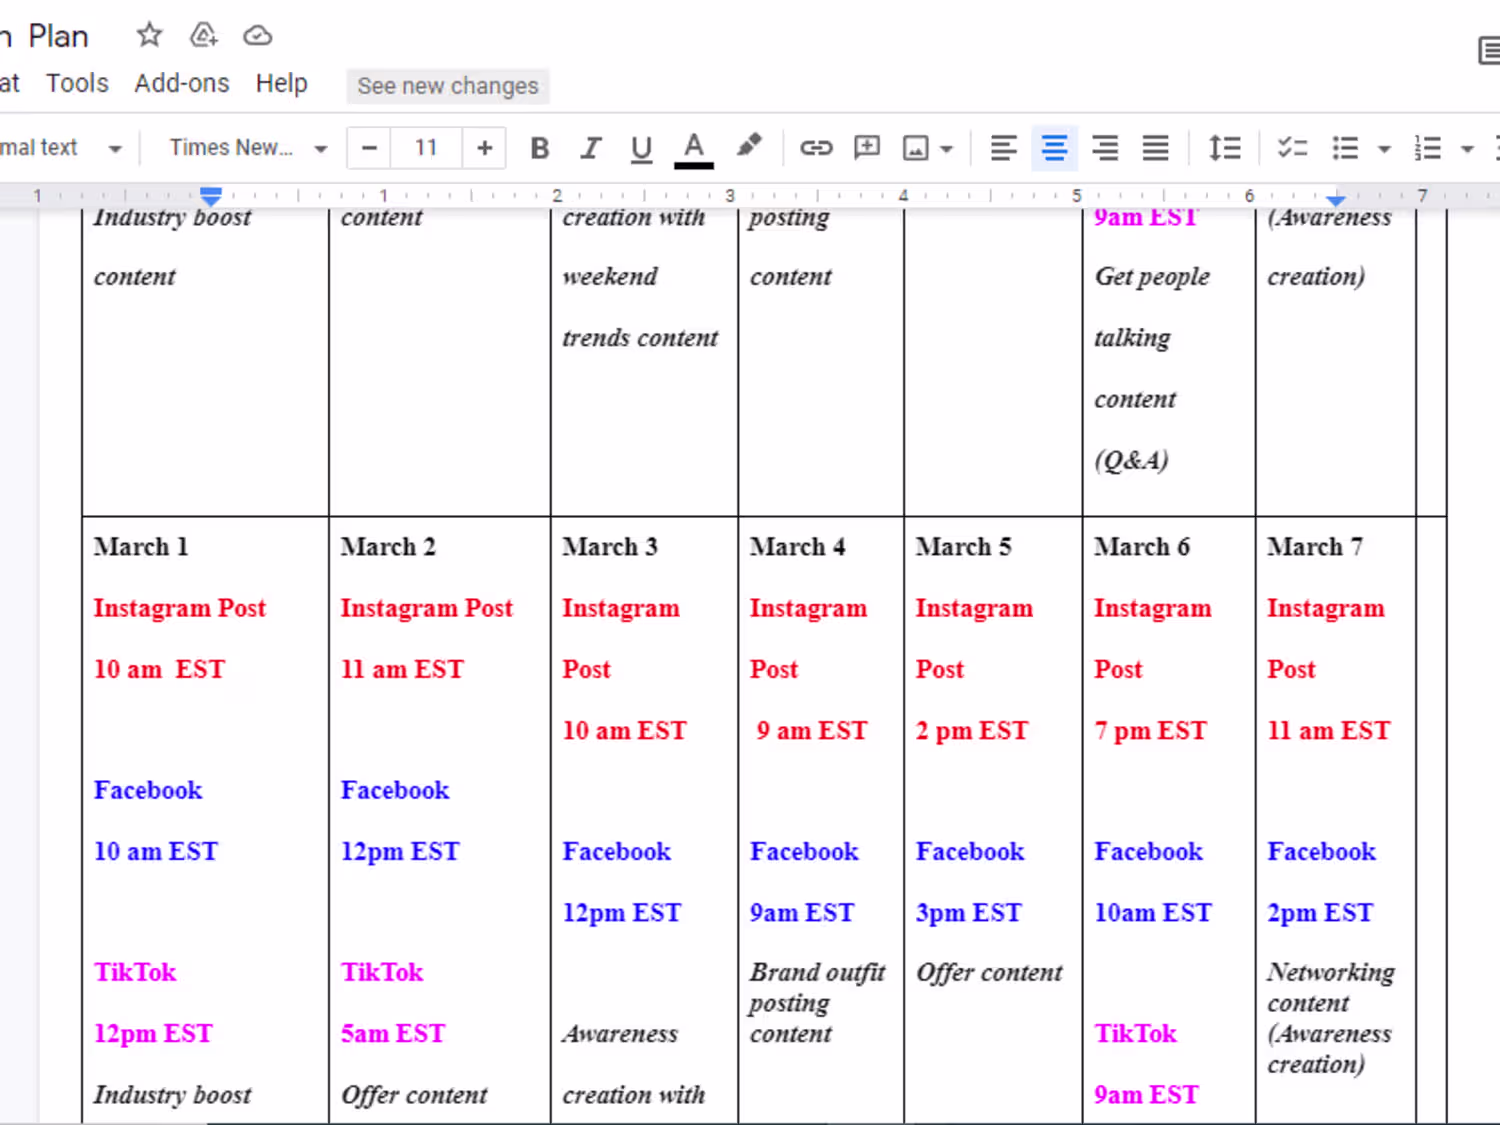
Task: Click 'Brand outfit' text under March 4
Action: 818,972
